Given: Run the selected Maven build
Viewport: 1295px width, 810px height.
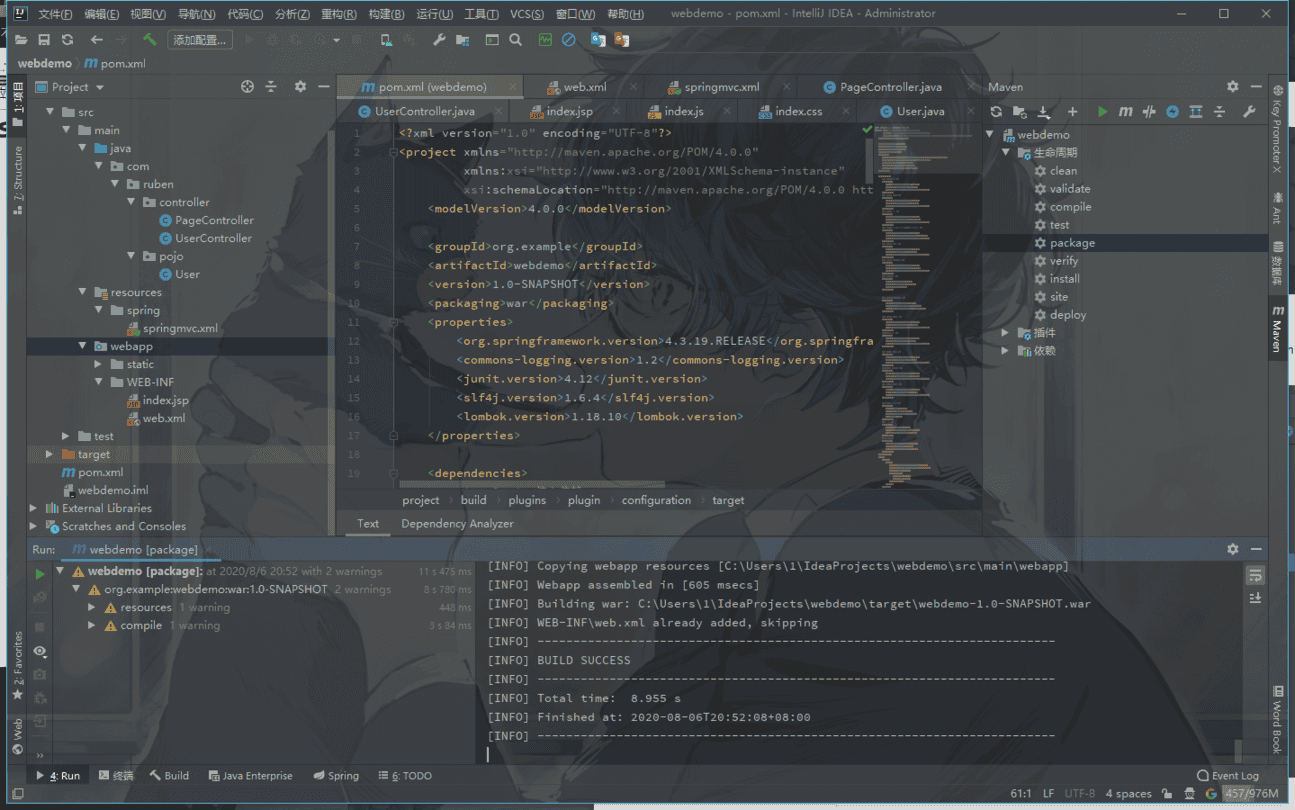Looking at the screenshot, I should (x=1102, y=112).
